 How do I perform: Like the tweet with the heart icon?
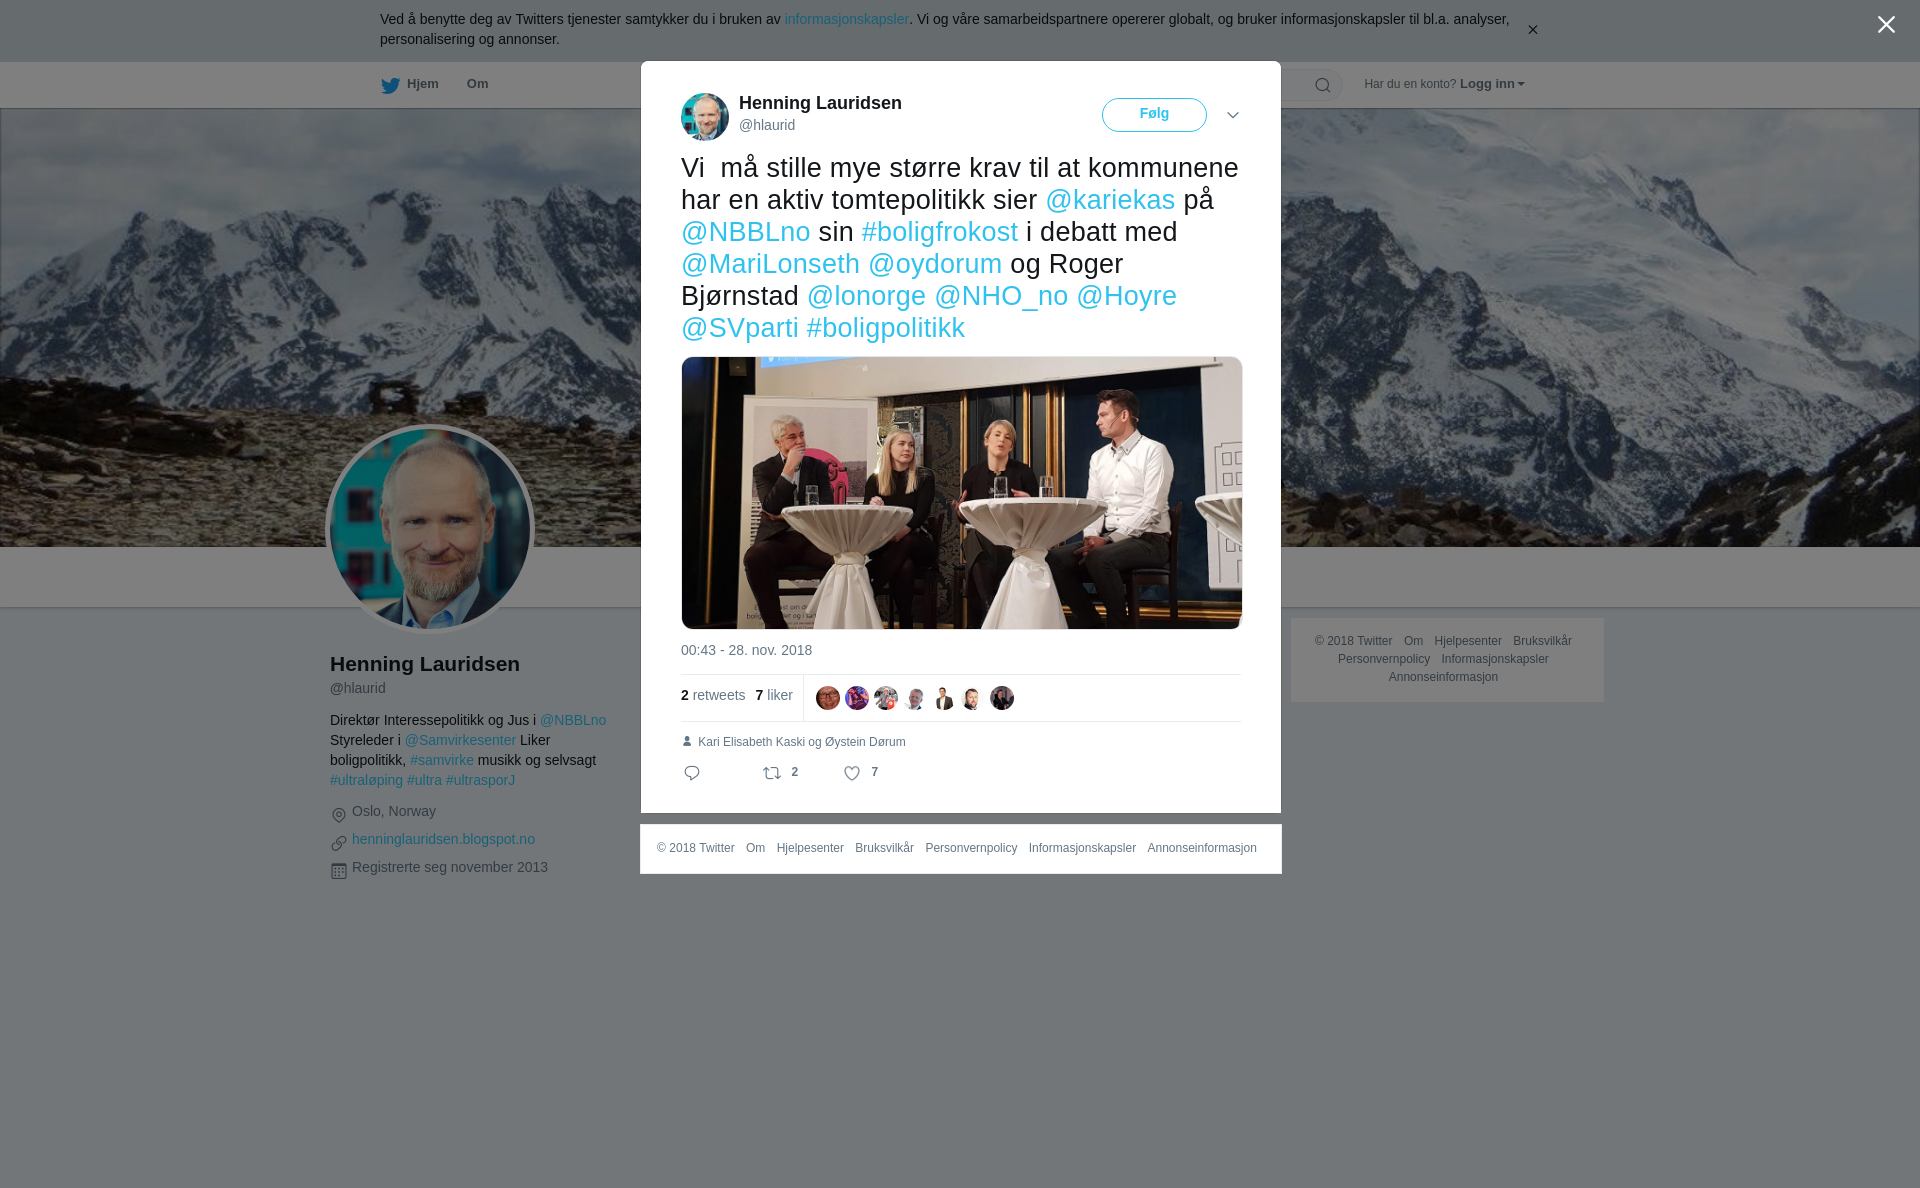point(852,773)
